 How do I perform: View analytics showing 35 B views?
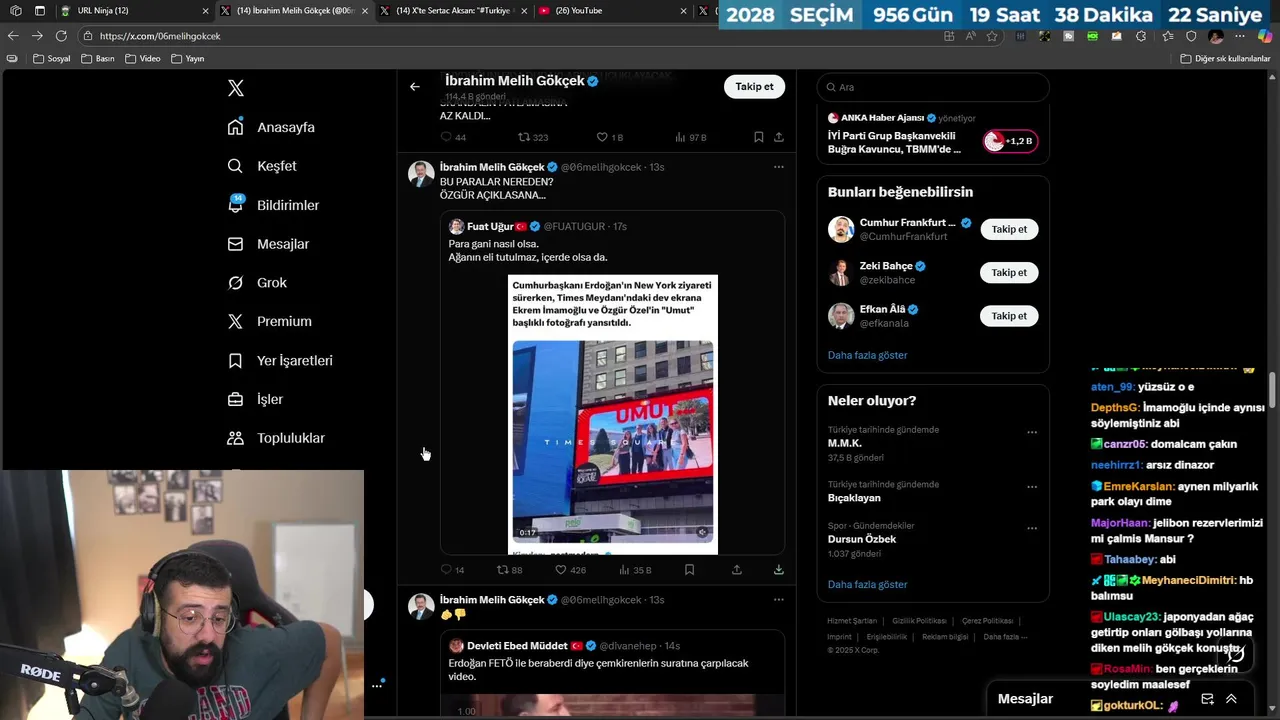click(x=635, y=570)
